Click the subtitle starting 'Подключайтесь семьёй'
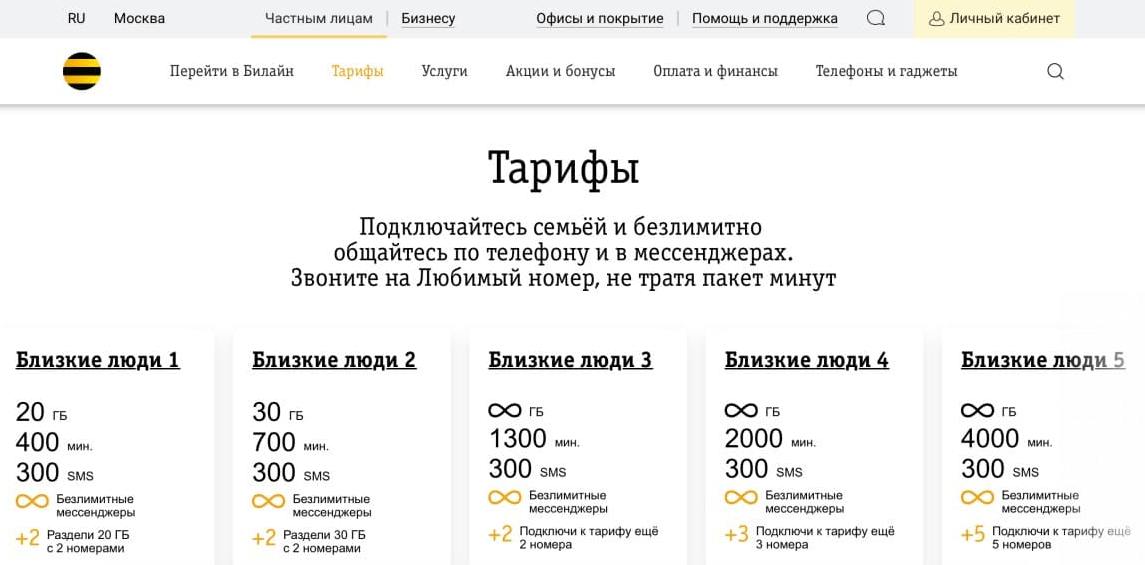This screenshot has width=1145, height=565. tap(563, 253)
